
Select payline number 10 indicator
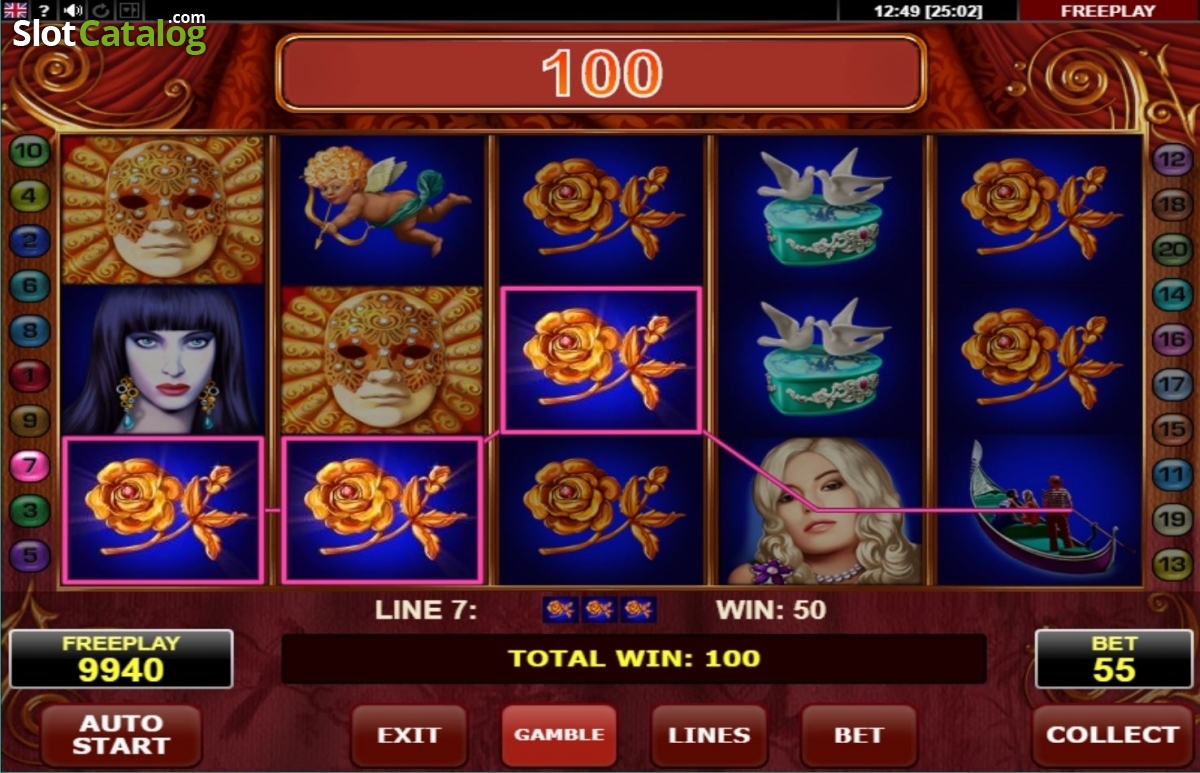[29, 152]
